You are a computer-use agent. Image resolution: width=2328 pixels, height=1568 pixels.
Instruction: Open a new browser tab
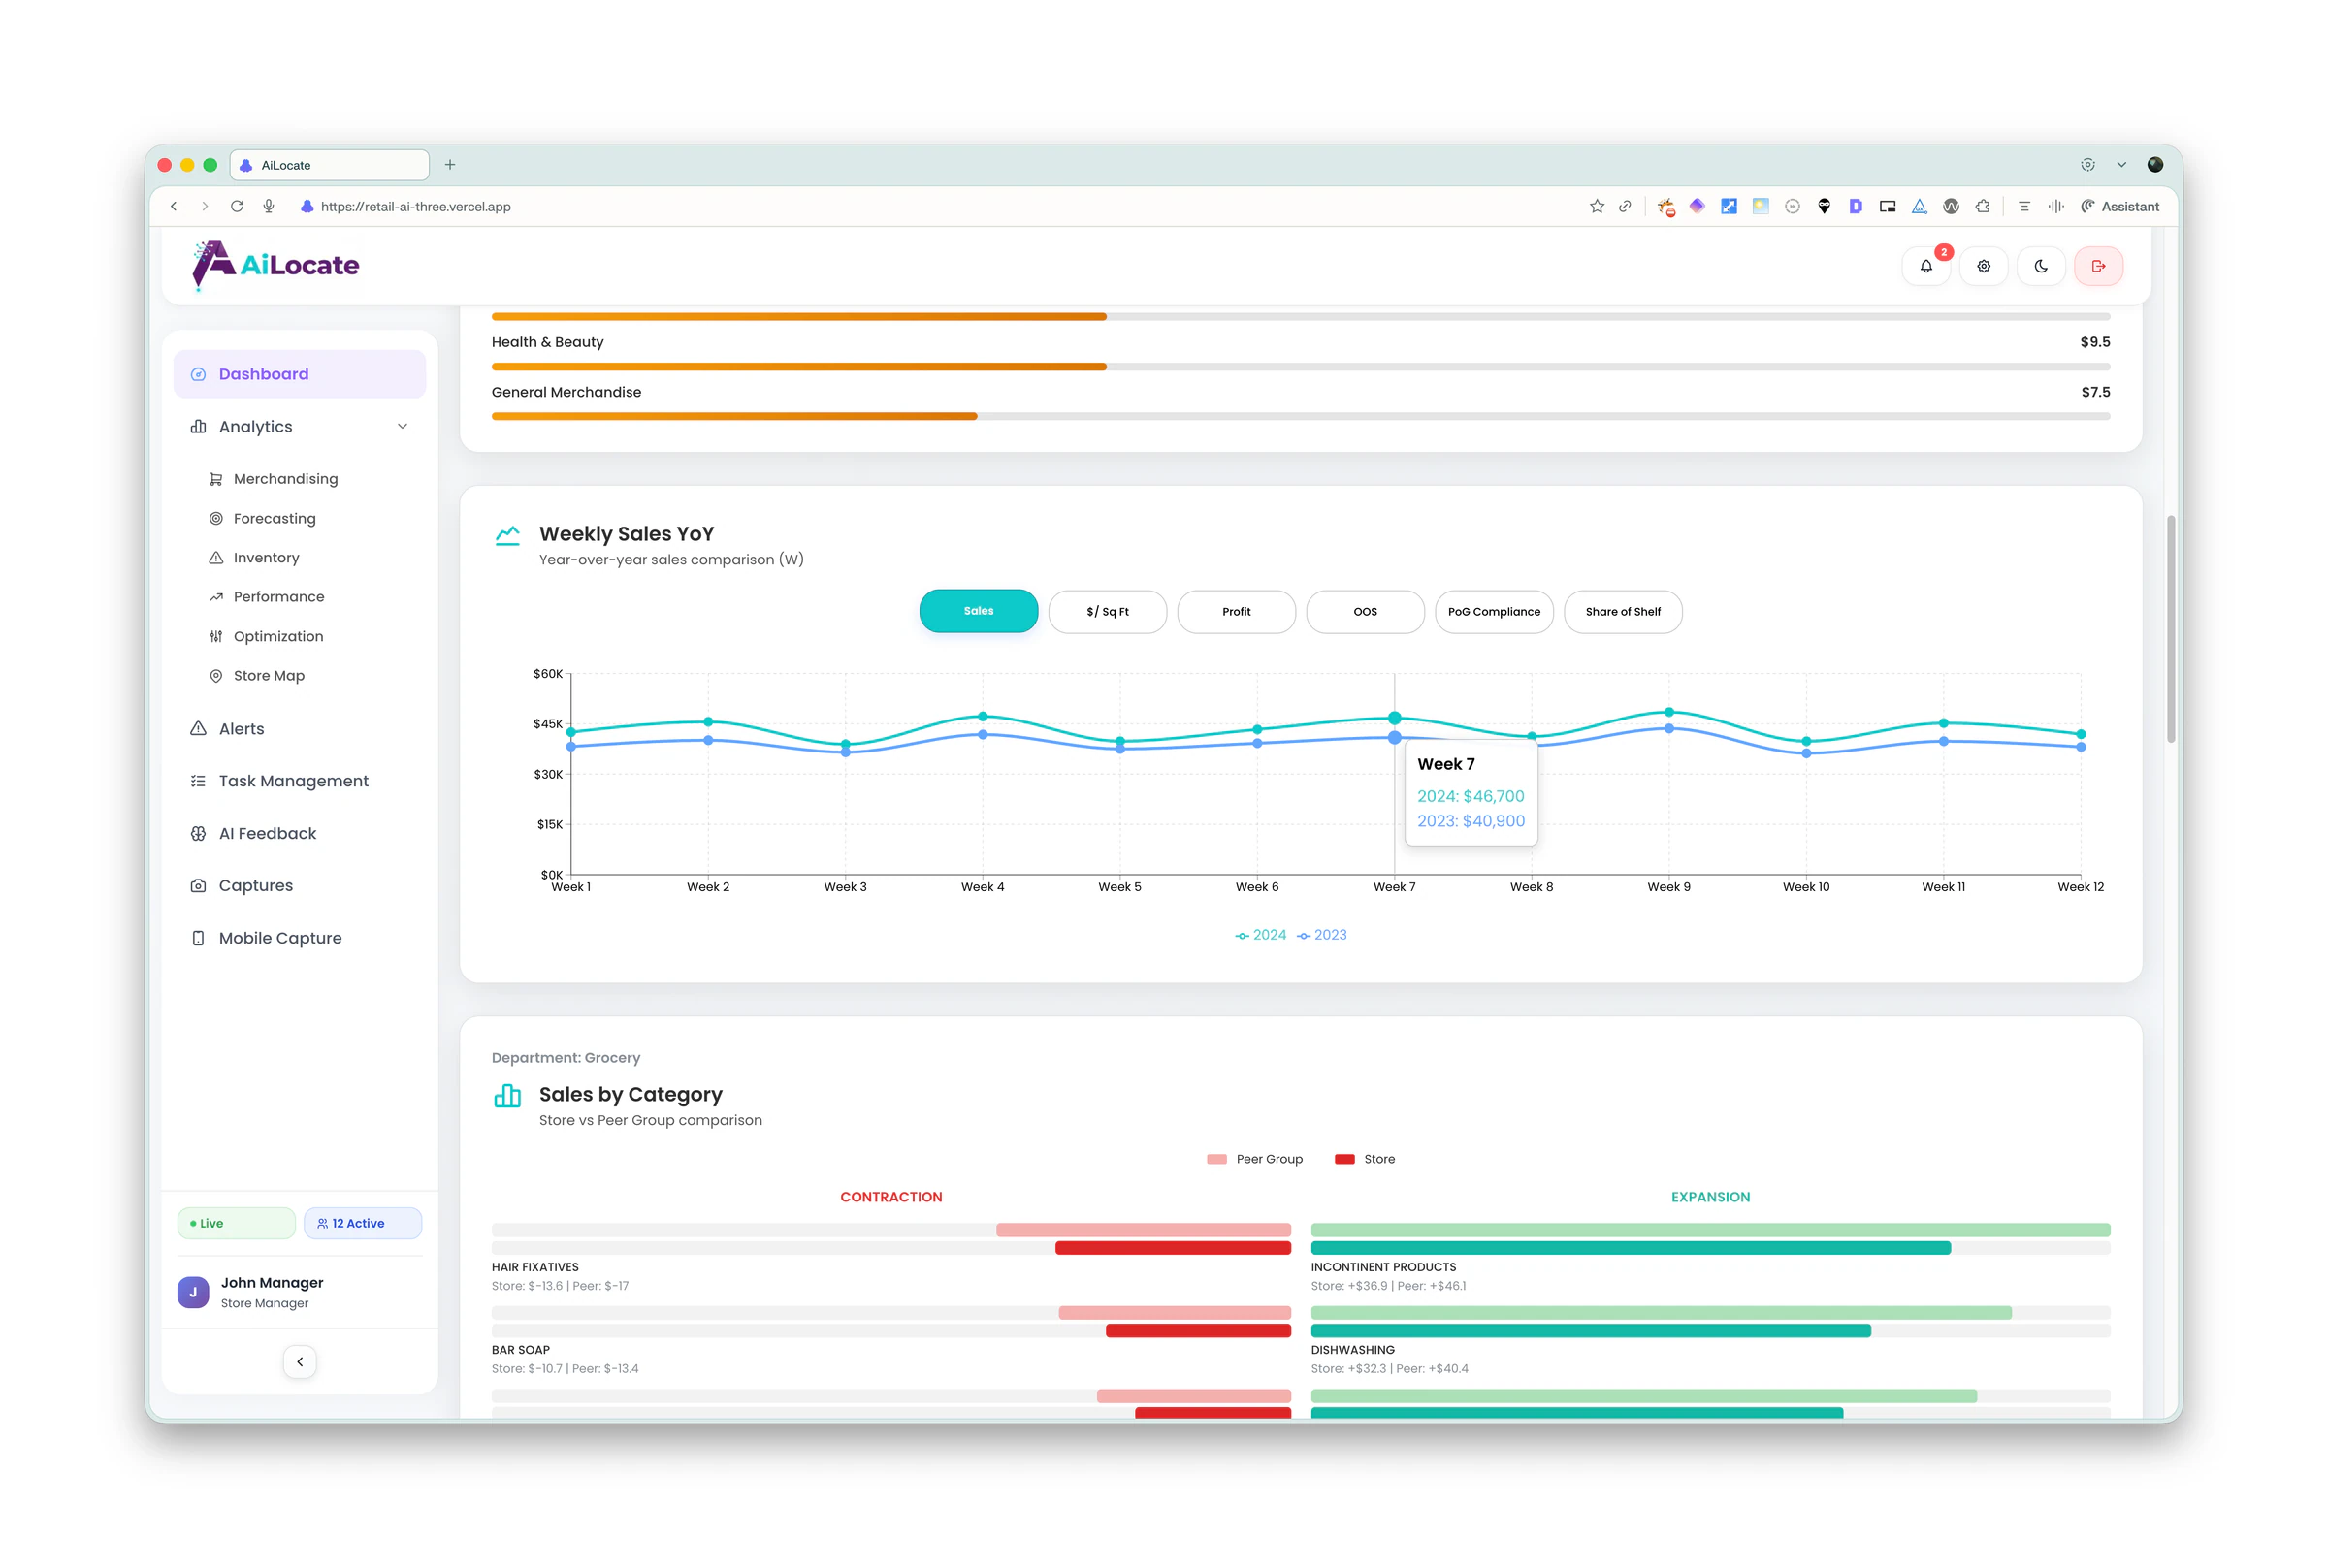click(x=450, y=165)
